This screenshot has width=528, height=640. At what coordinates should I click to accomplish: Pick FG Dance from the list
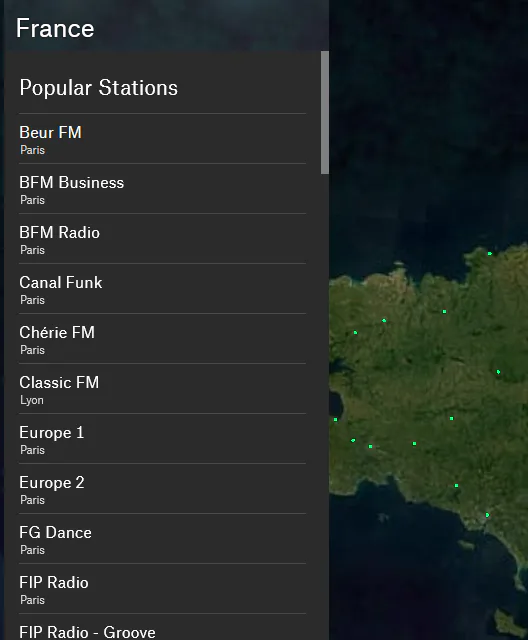click(x=162, y=539)
